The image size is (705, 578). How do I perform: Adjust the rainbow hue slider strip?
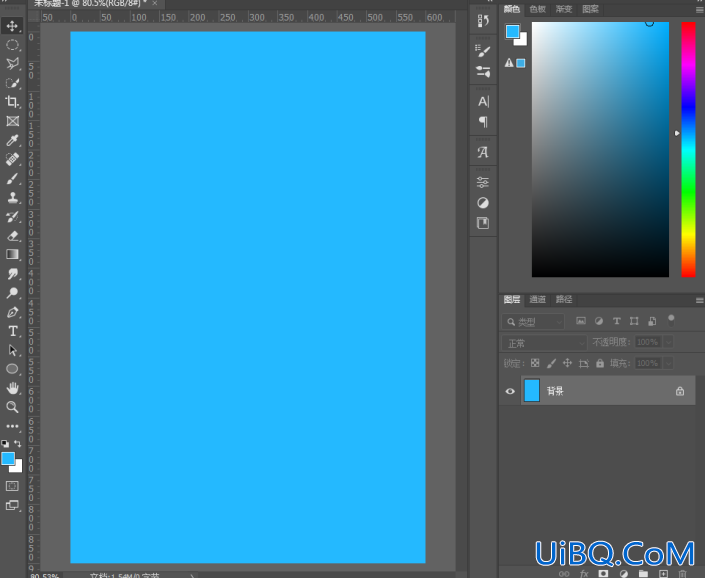tap(688, 149)
